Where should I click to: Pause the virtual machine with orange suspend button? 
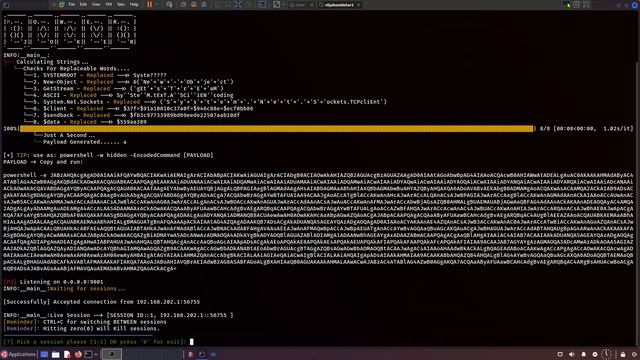coord(149,4)
